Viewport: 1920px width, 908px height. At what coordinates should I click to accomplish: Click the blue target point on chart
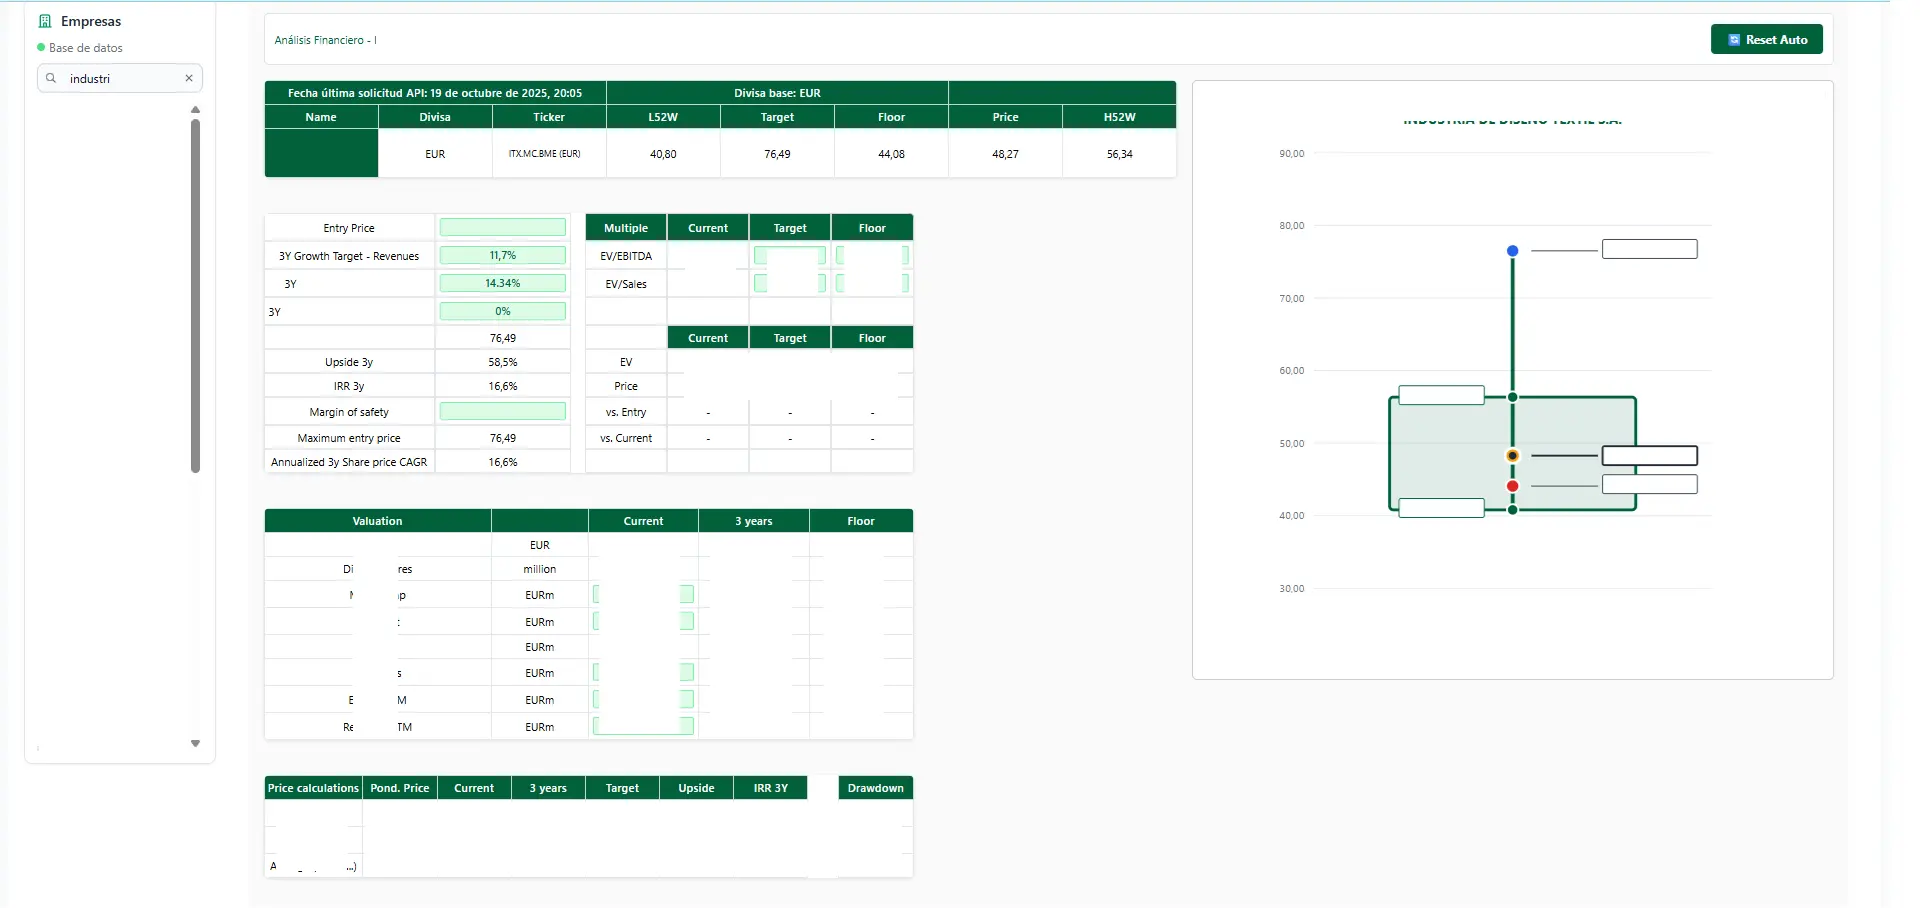pos(1512,251)
